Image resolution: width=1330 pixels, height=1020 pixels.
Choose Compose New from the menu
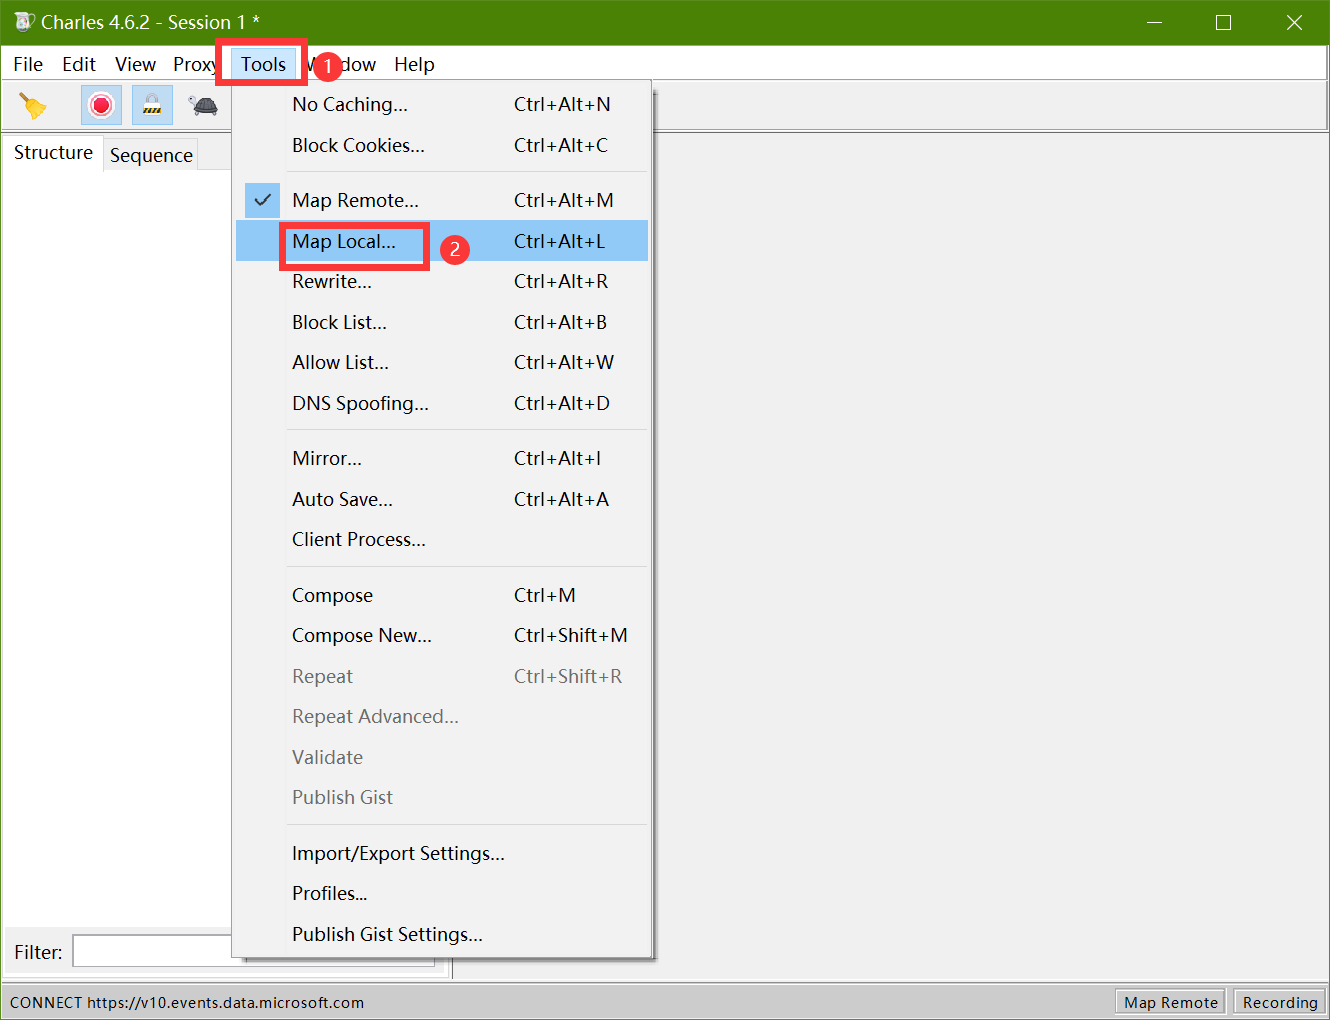point(361,635)
